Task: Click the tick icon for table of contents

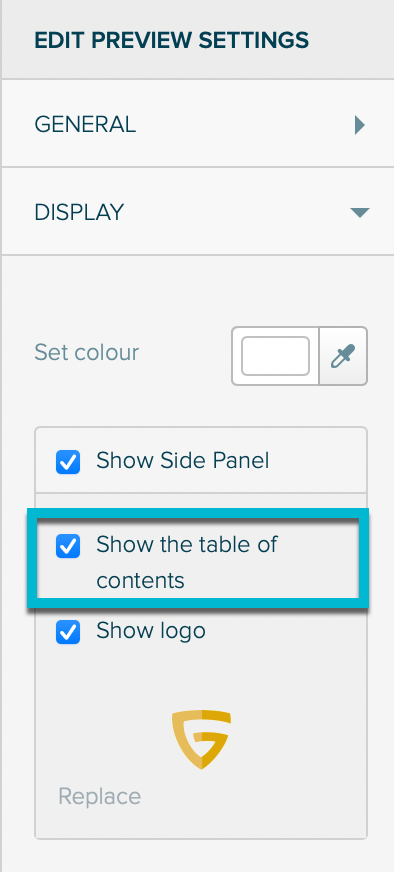Action: click(x=68, y=546)
